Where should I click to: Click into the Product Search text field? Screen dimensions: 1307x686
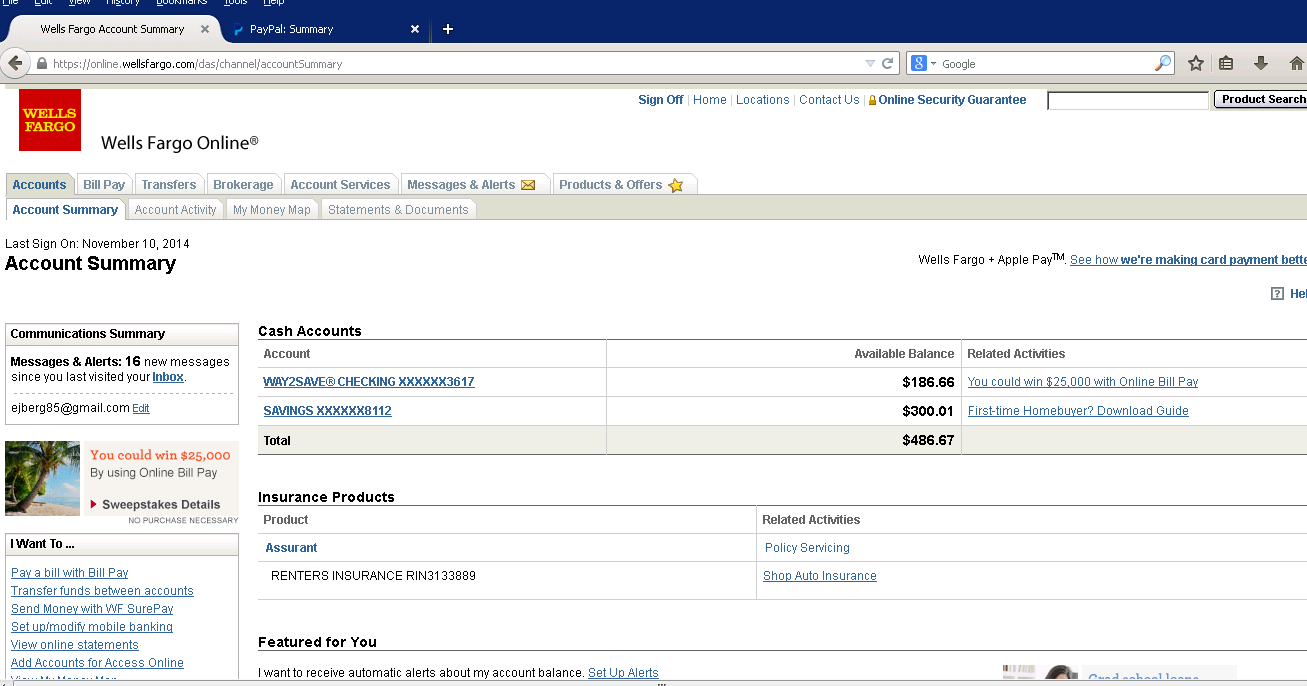(x=1128, y=100)
